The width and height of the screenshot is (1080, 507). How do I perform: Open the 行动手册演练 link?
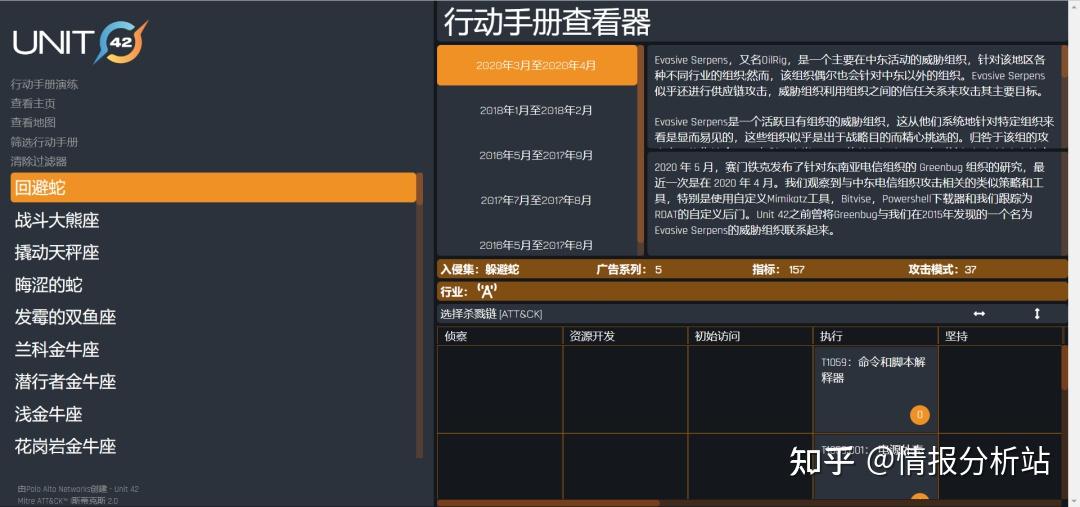click(x=45, y=84)
